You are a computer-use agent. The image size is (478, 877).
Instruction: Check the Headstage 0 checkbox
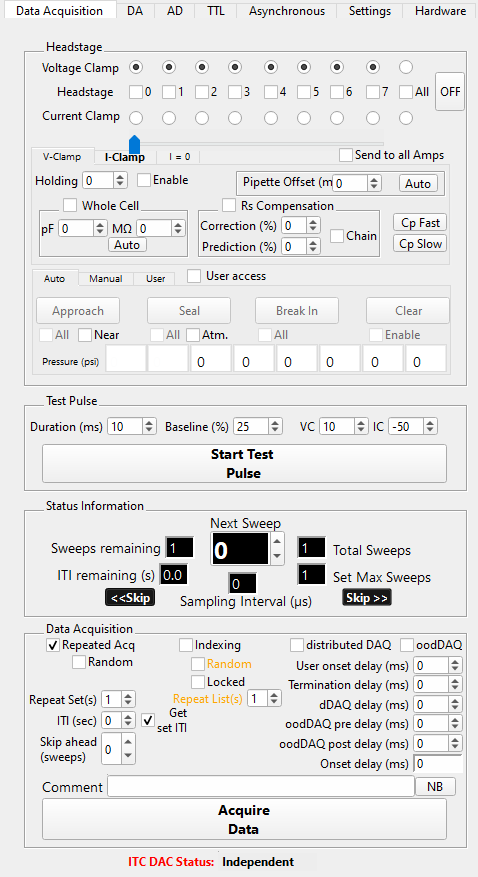click(x=136, y=92)
